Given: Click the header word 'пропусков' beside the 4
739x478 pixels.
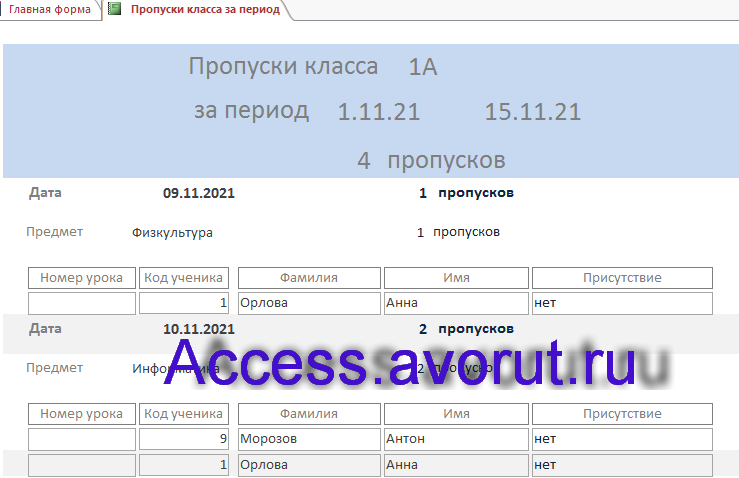Looking at the screenshot, I should point(446,161).
